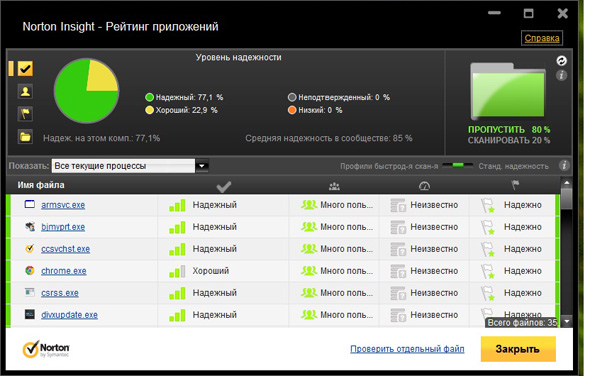Click ПРОПУСТИТЬ 80 % text
This screenshot has height=376, width=590.
[x=509, y=129]
